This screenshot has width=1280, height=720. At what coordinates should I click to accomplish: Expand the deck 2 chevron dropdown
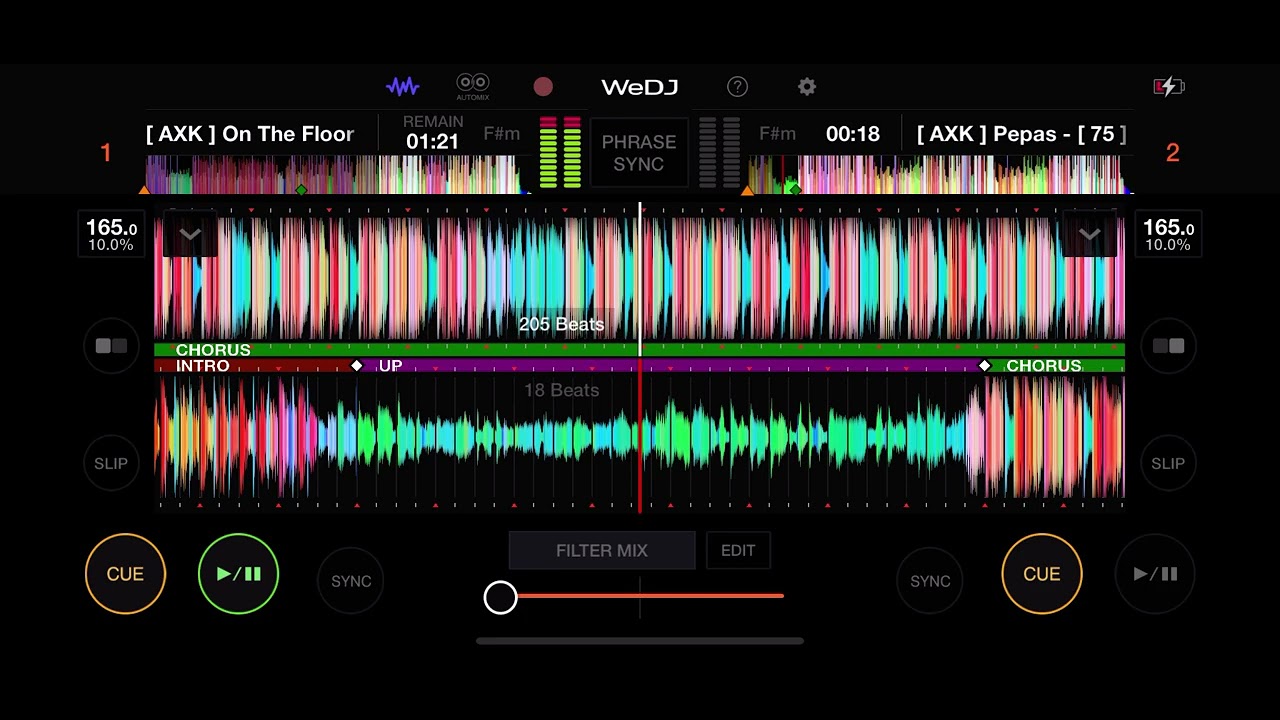(1090, 235)
